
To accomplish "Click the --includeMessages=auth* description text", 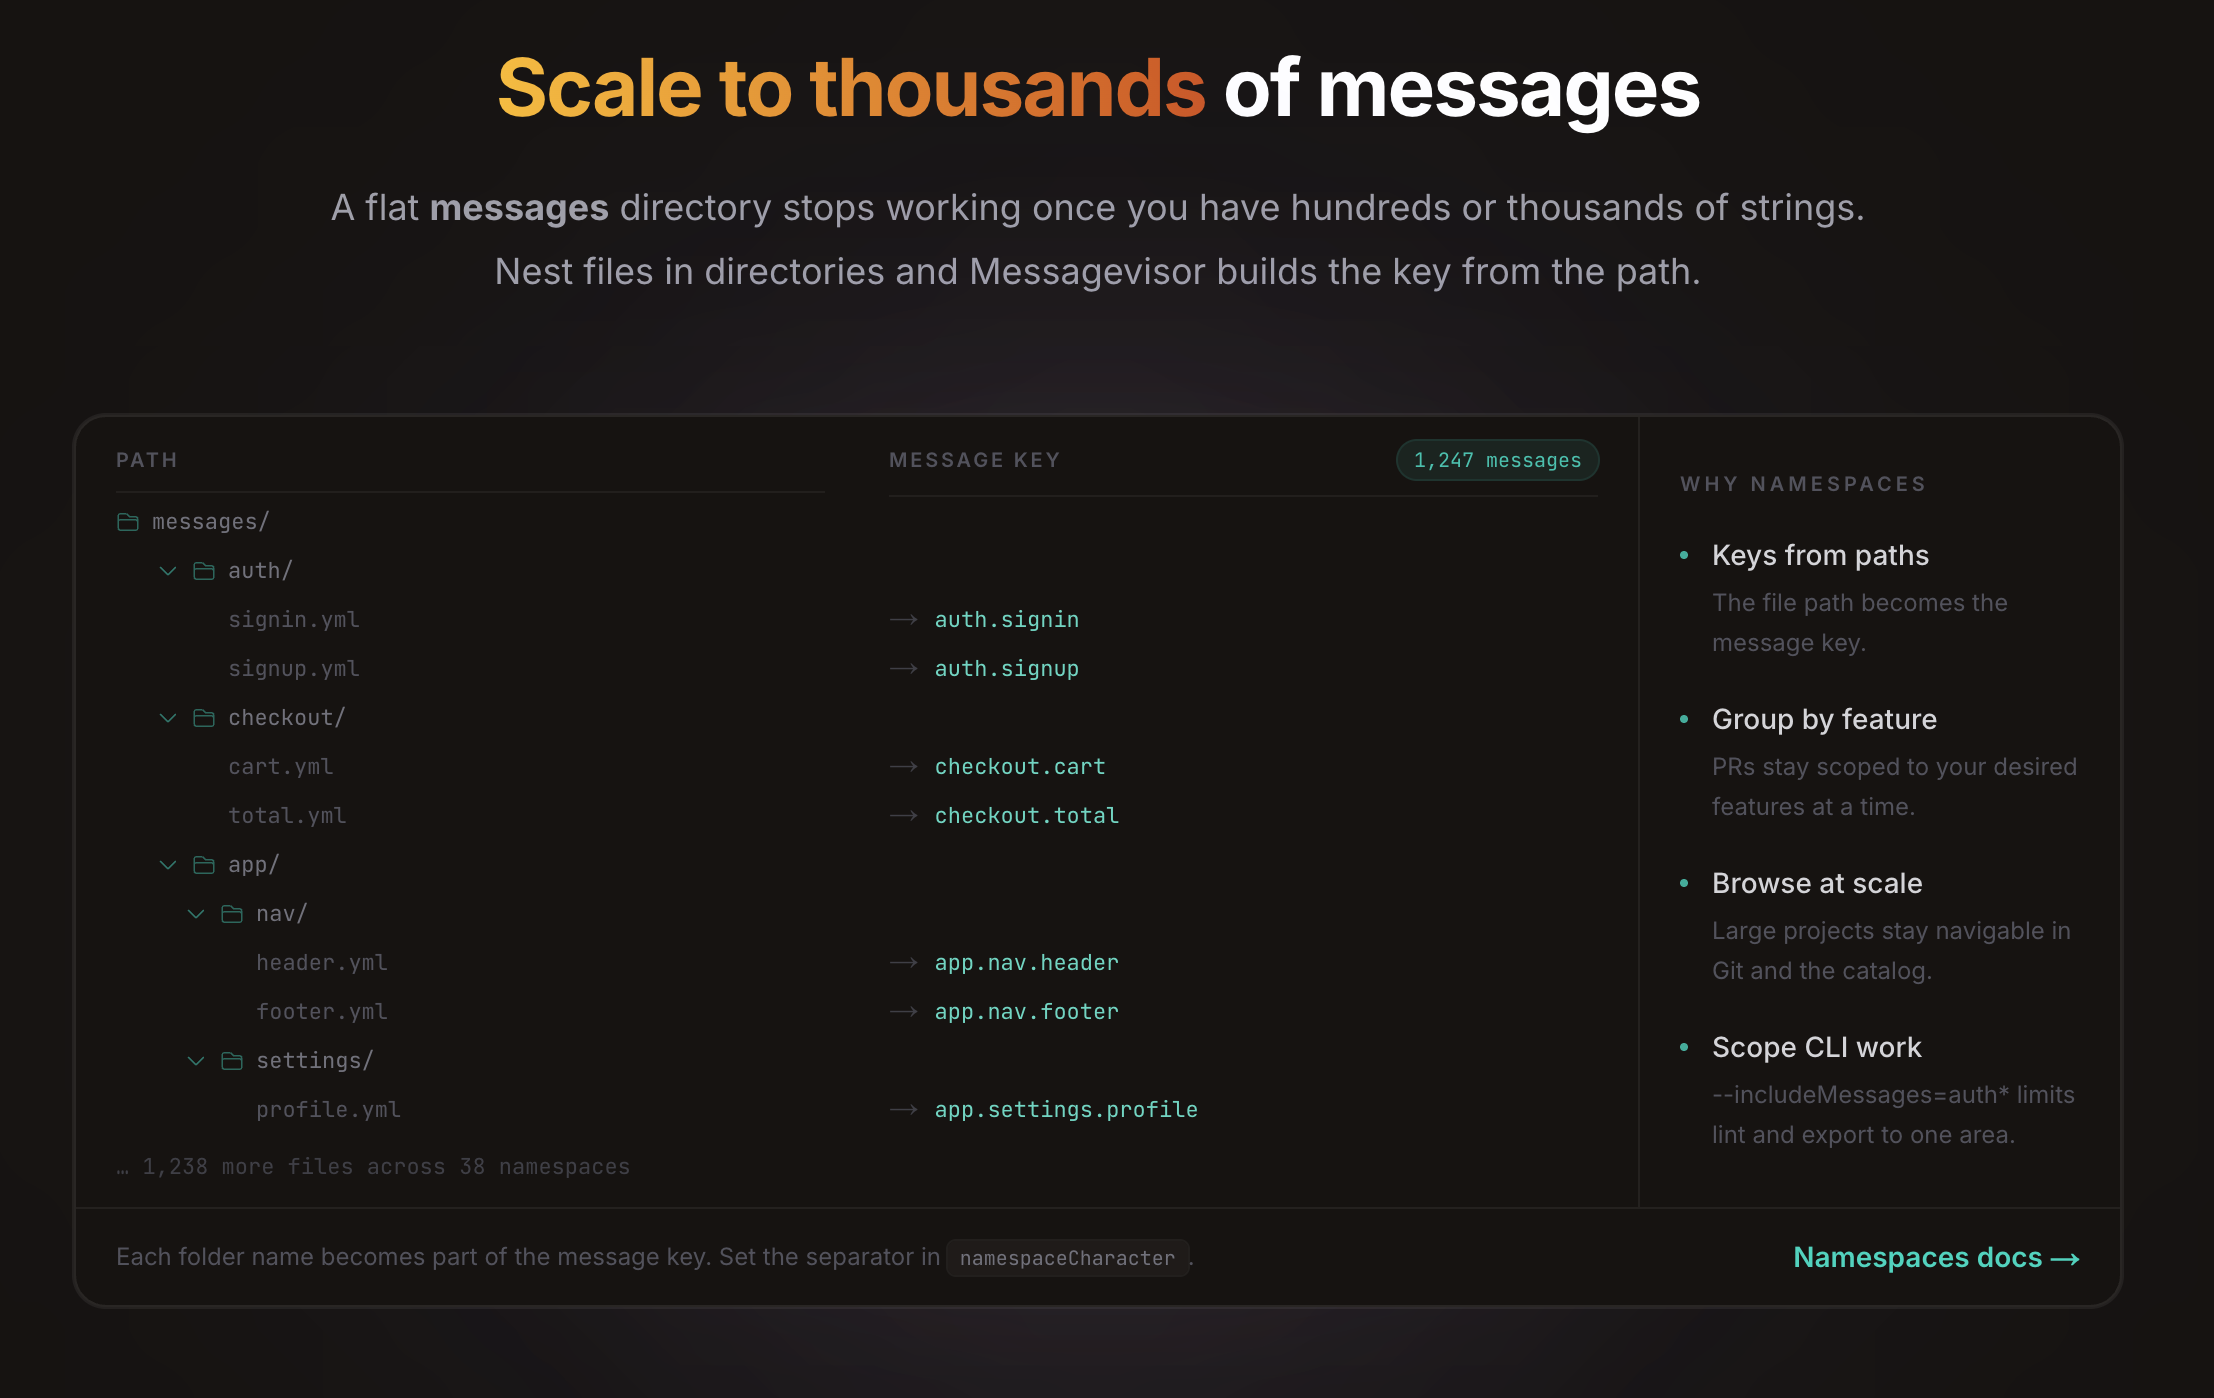I will [1893, 1115].
